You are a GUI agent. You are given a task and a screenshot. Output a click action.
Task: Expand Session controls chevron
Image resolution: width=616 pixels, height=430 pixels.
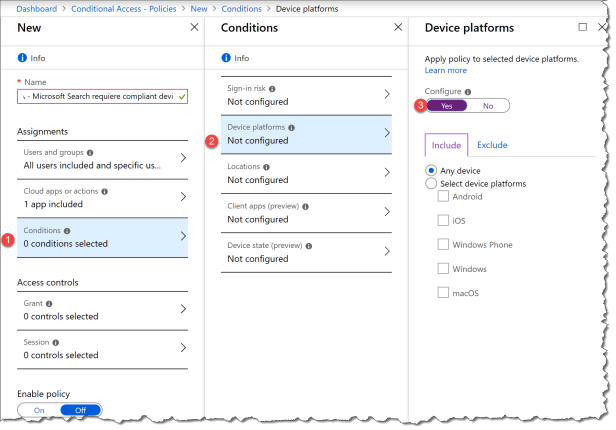pos(183,348)
